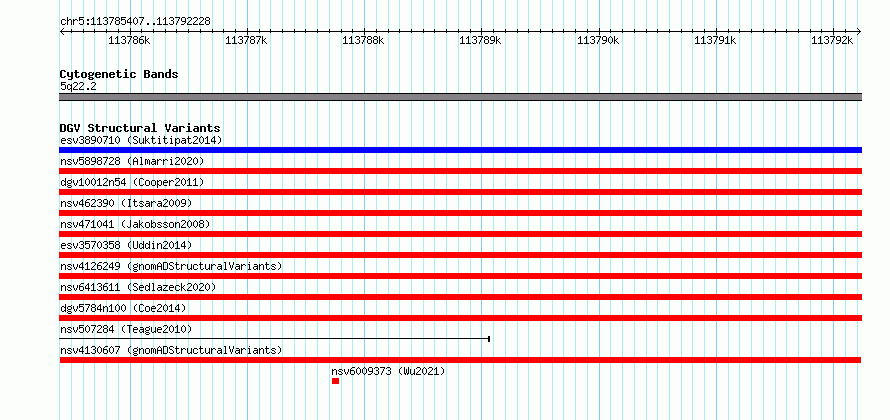Select the esv3570358 (Uddin2014) label
Image resolution: width=890 pixels, height=420 pixels.
(126, 245)
